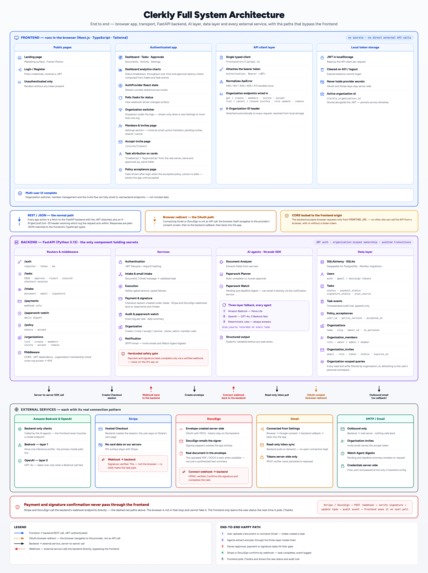Click the Gmail card header
The height and width of the screenshot is (573, 428).
[x=295, y=419]
